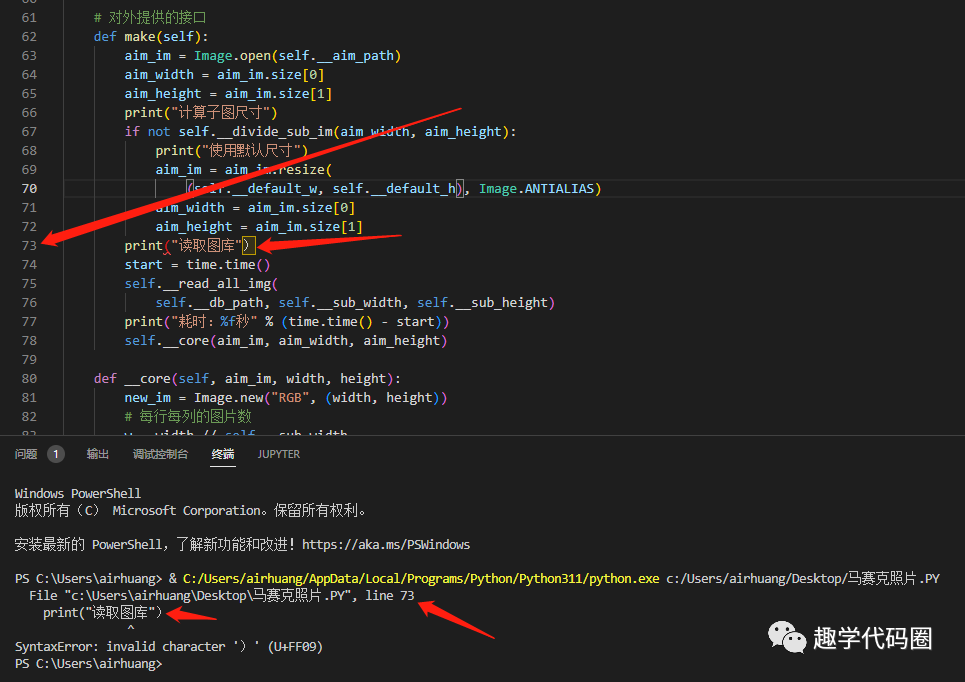
Task: Click the problems count badge showing 1
Action: pos(55,453)
